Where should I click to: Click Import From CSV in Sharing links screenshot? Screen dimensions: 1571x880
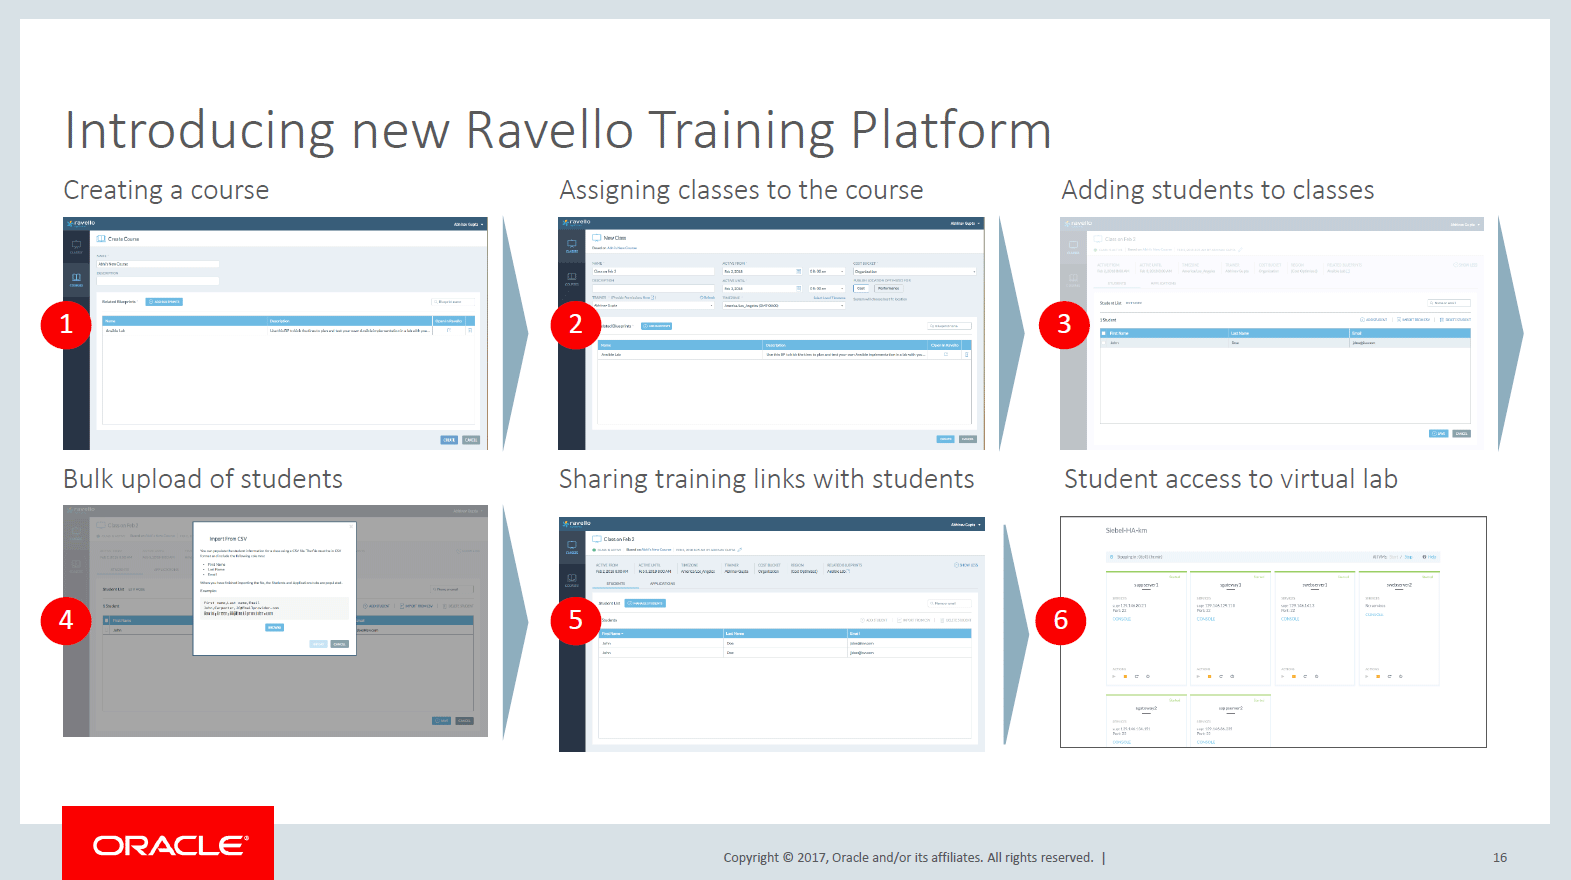coord(913,620)
